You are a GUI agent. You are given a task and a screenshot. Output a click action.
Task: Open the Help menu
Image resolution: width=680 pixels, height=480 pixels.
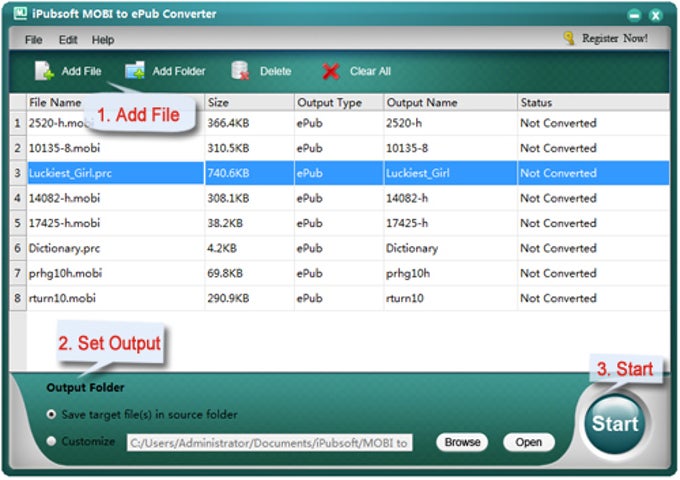click(103, 40)
